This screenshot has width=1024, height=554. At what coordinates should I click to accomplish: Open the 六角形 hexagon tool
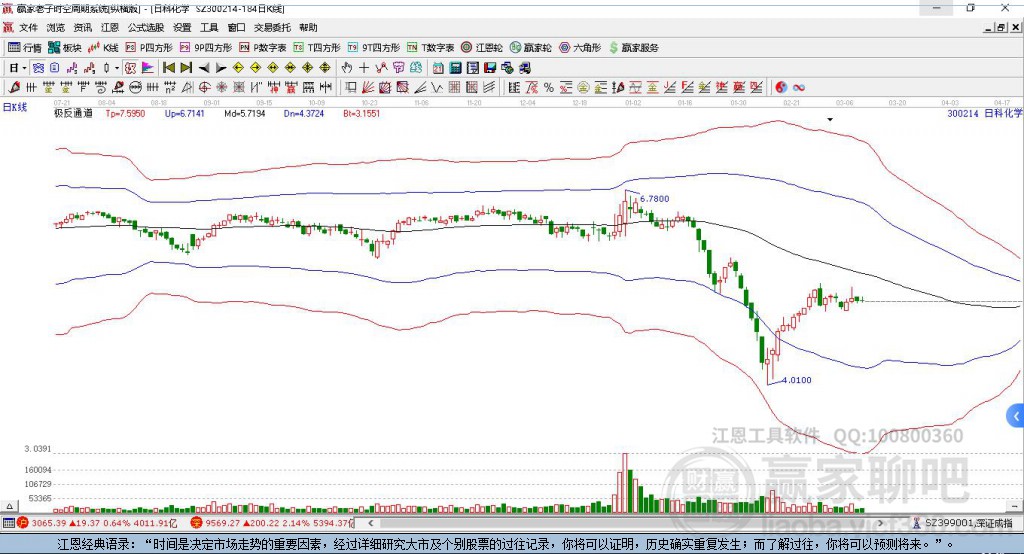(x=580, y=48)
